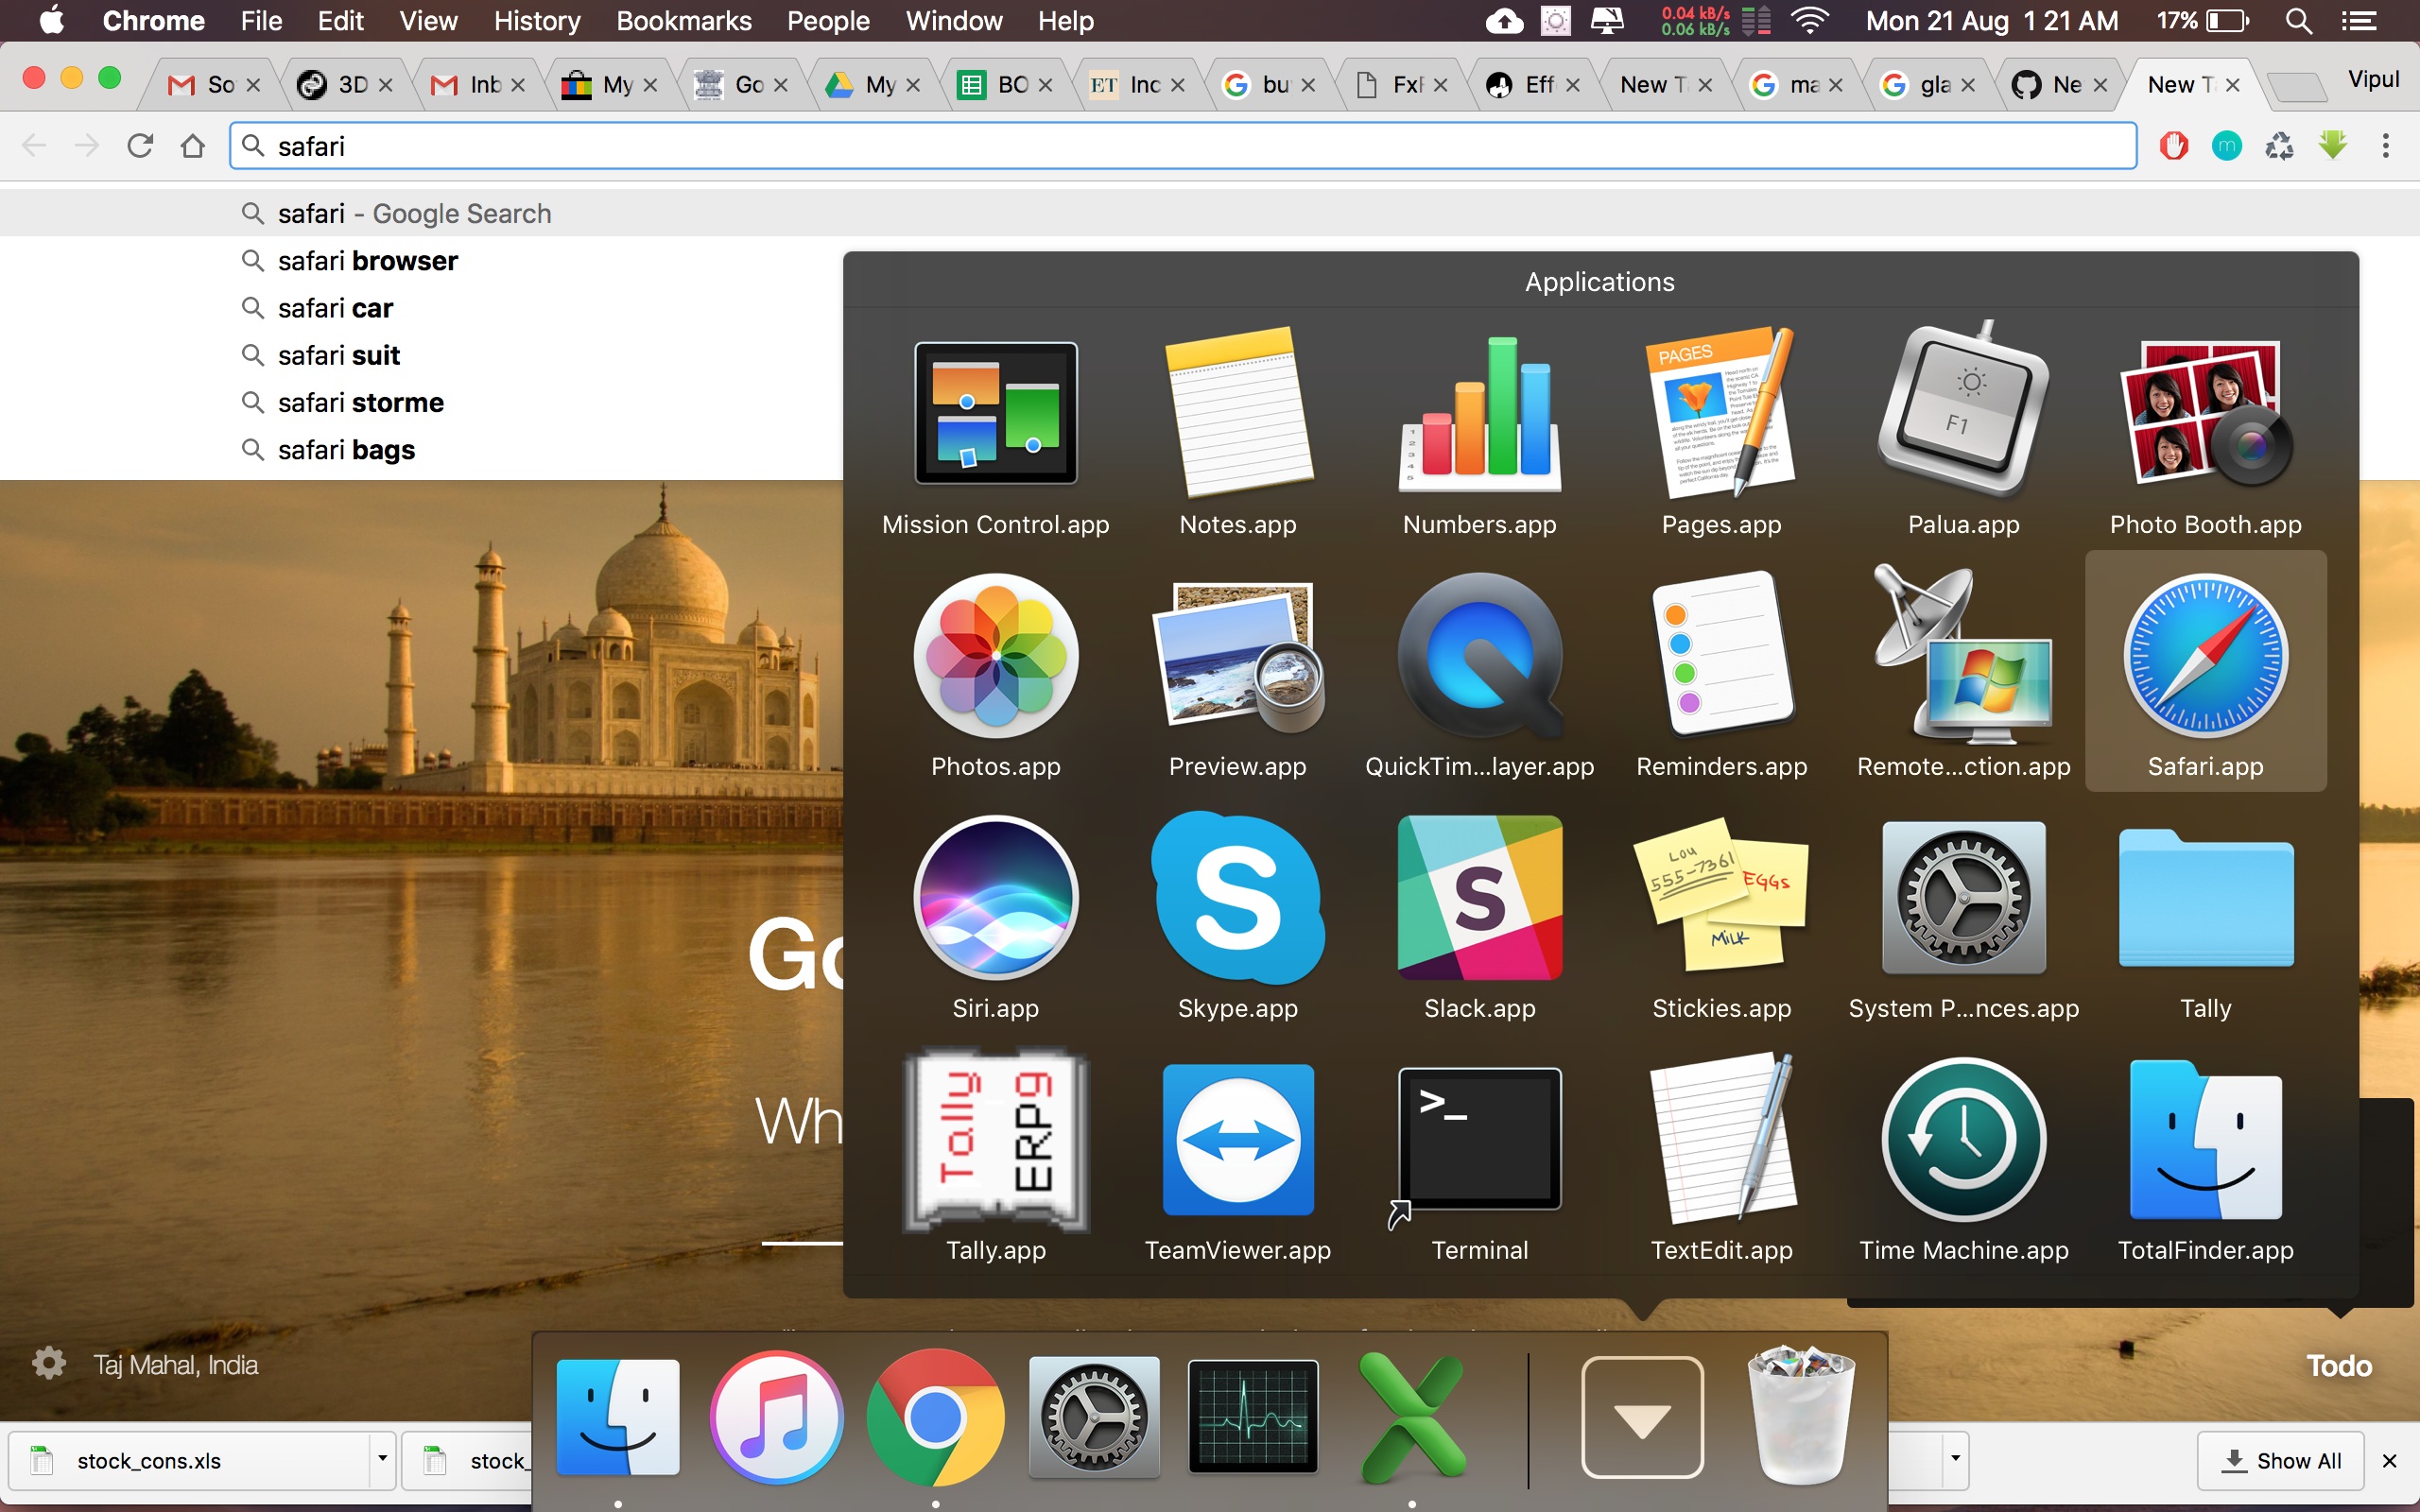Choose 'safari - Google Search' suggestion
Viewport: 2420px width, 1512px height.
pyautogui.click(x=1210, y=213)
